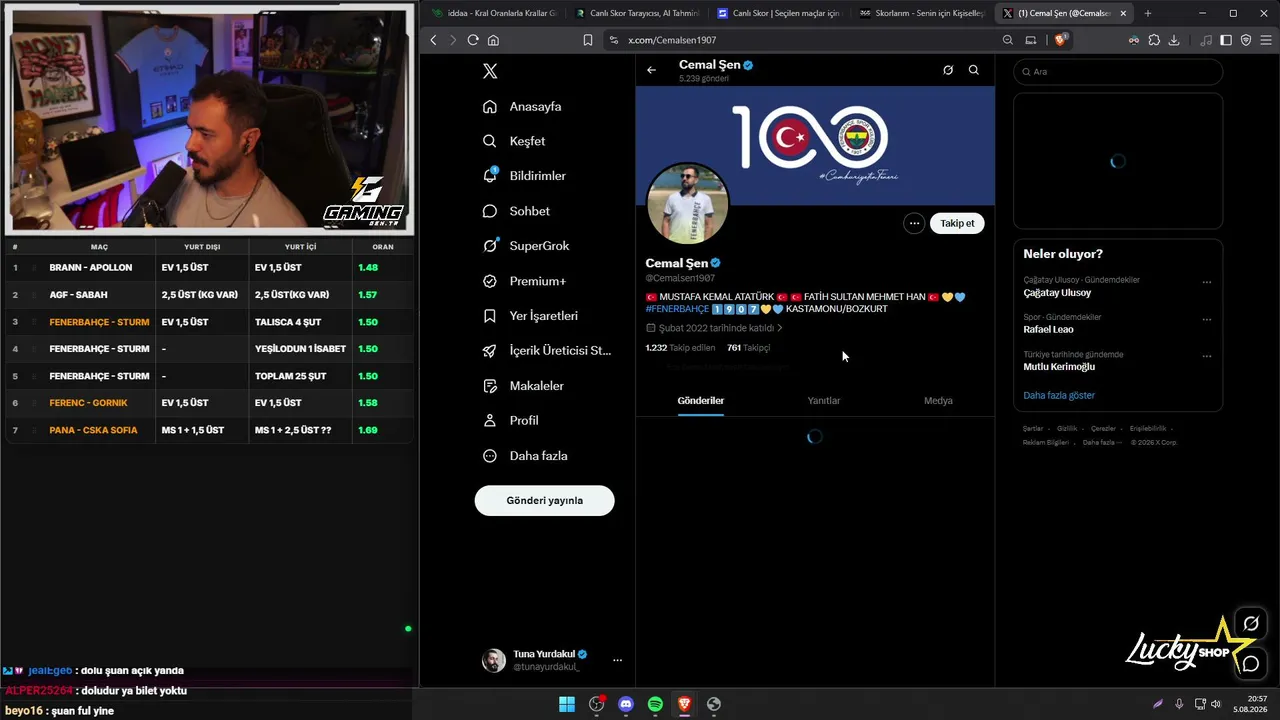The image size is (1280, 720).
Task: Open Makaleler in the sidebar
Action: [523, 386]
